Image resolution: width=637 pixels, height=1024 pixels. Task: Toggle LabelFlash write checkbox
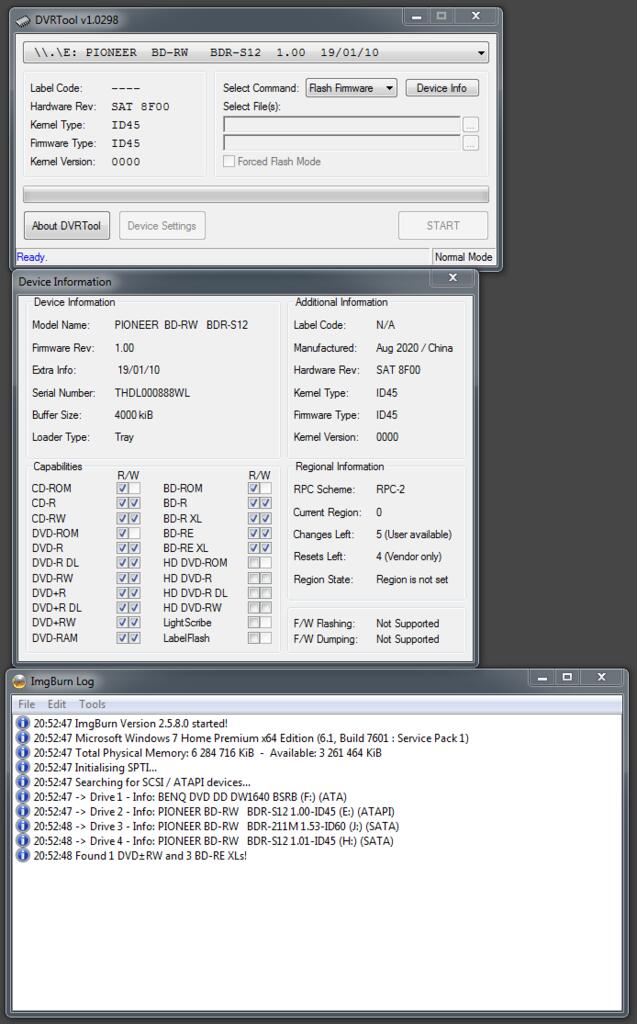click(265, 637)
